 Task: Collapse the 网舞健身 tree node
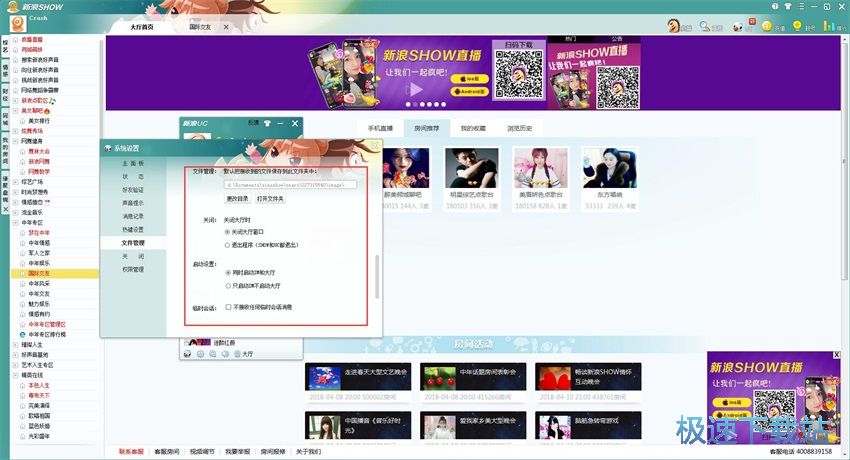point(15,141)
